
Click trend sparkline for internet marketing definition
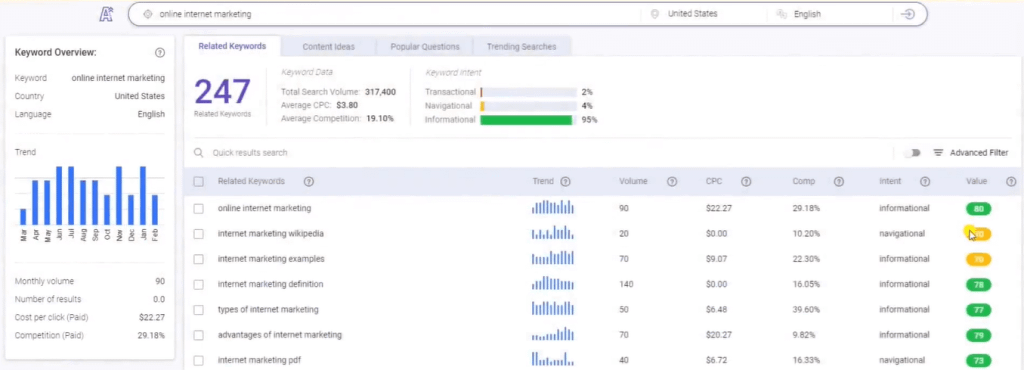click(552, 283)
